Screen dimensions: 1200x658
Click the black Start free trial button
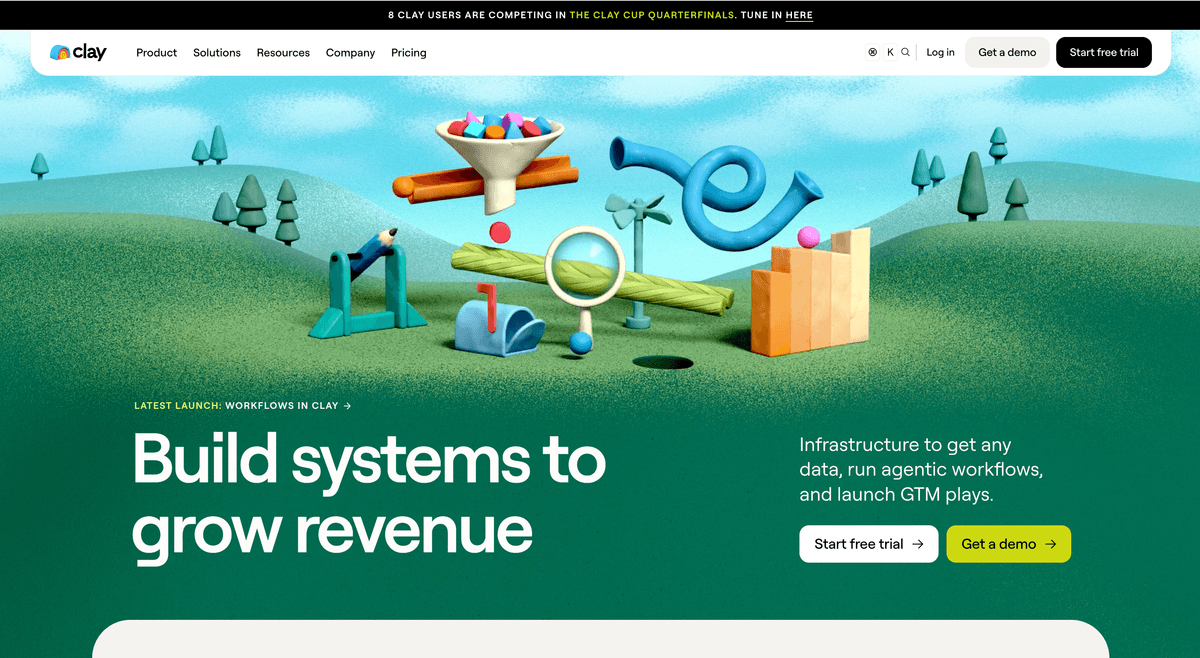coord(1104,52)
